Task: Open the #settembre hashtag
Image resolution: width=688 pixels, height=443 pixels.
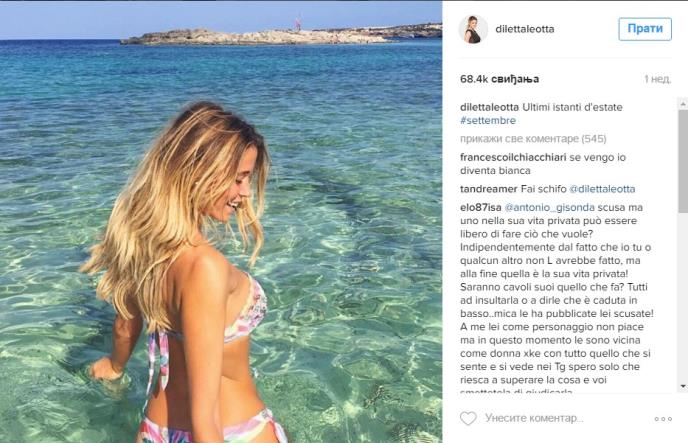Action: click(x=488, y=120)
